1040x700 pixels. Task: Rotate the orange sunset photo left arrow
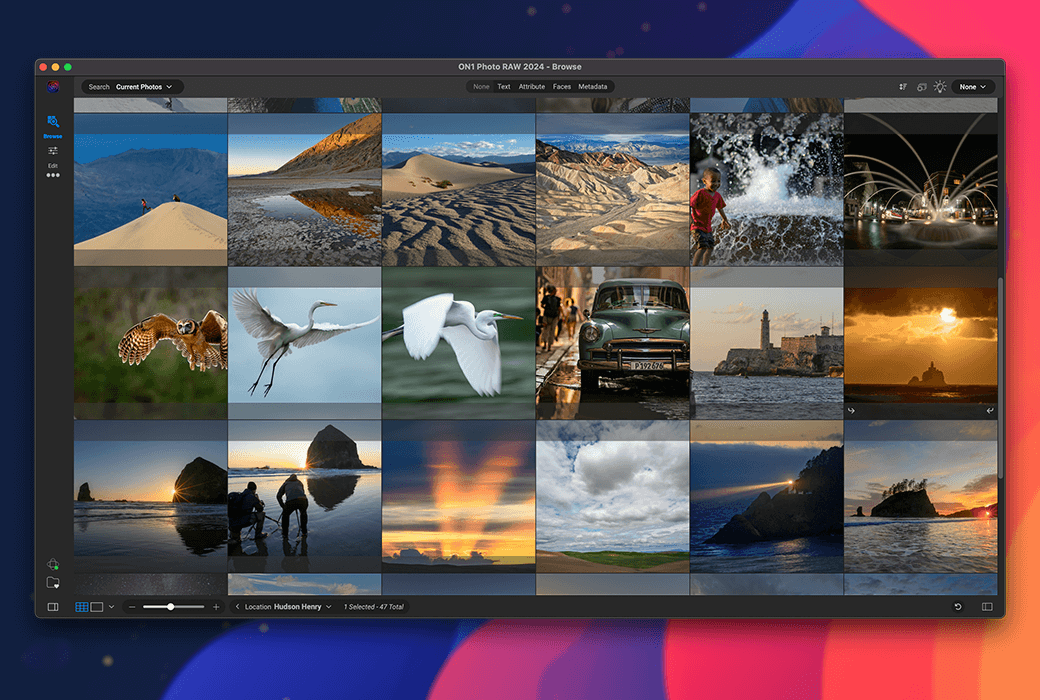tap(851, 411)
